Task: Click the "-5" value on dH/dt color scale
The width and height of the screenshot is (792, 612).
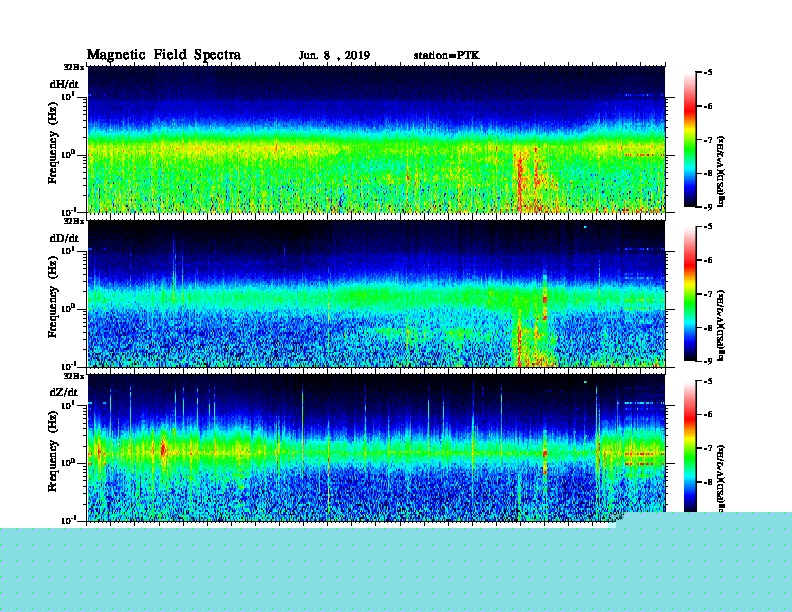Action: pyautogui.click(x=708, y=73)
